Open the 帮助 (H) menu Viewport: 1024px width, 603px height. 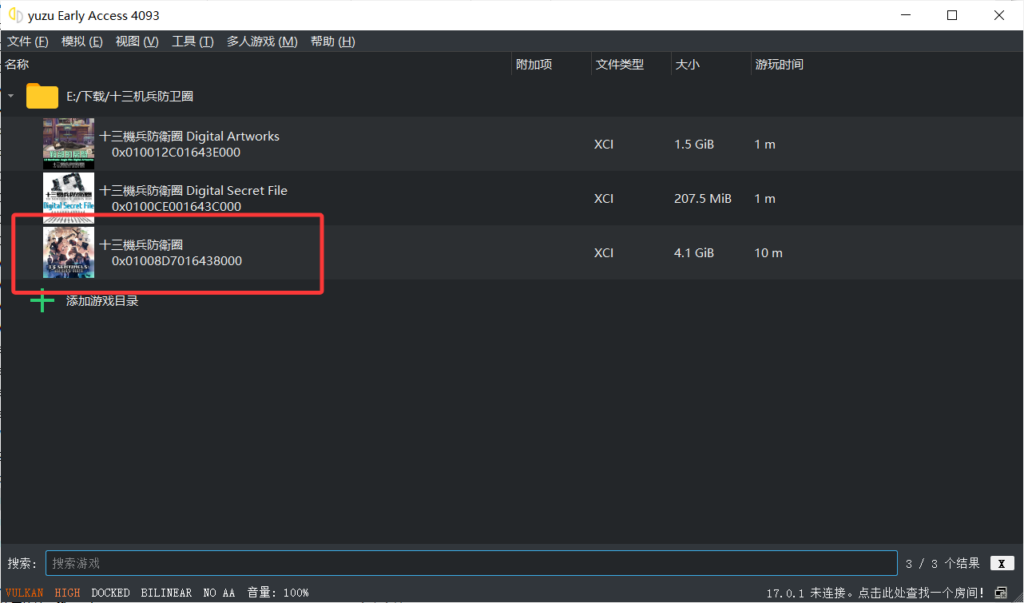[x=332, y=41]
